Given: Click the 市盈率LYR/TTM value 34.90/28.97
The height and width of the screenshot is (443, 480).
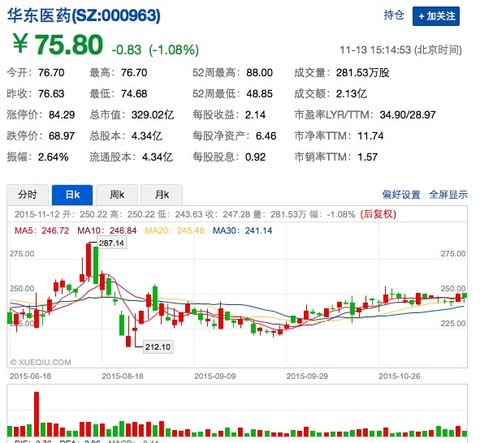Looking at the screenshot, I should click(408, 115).
